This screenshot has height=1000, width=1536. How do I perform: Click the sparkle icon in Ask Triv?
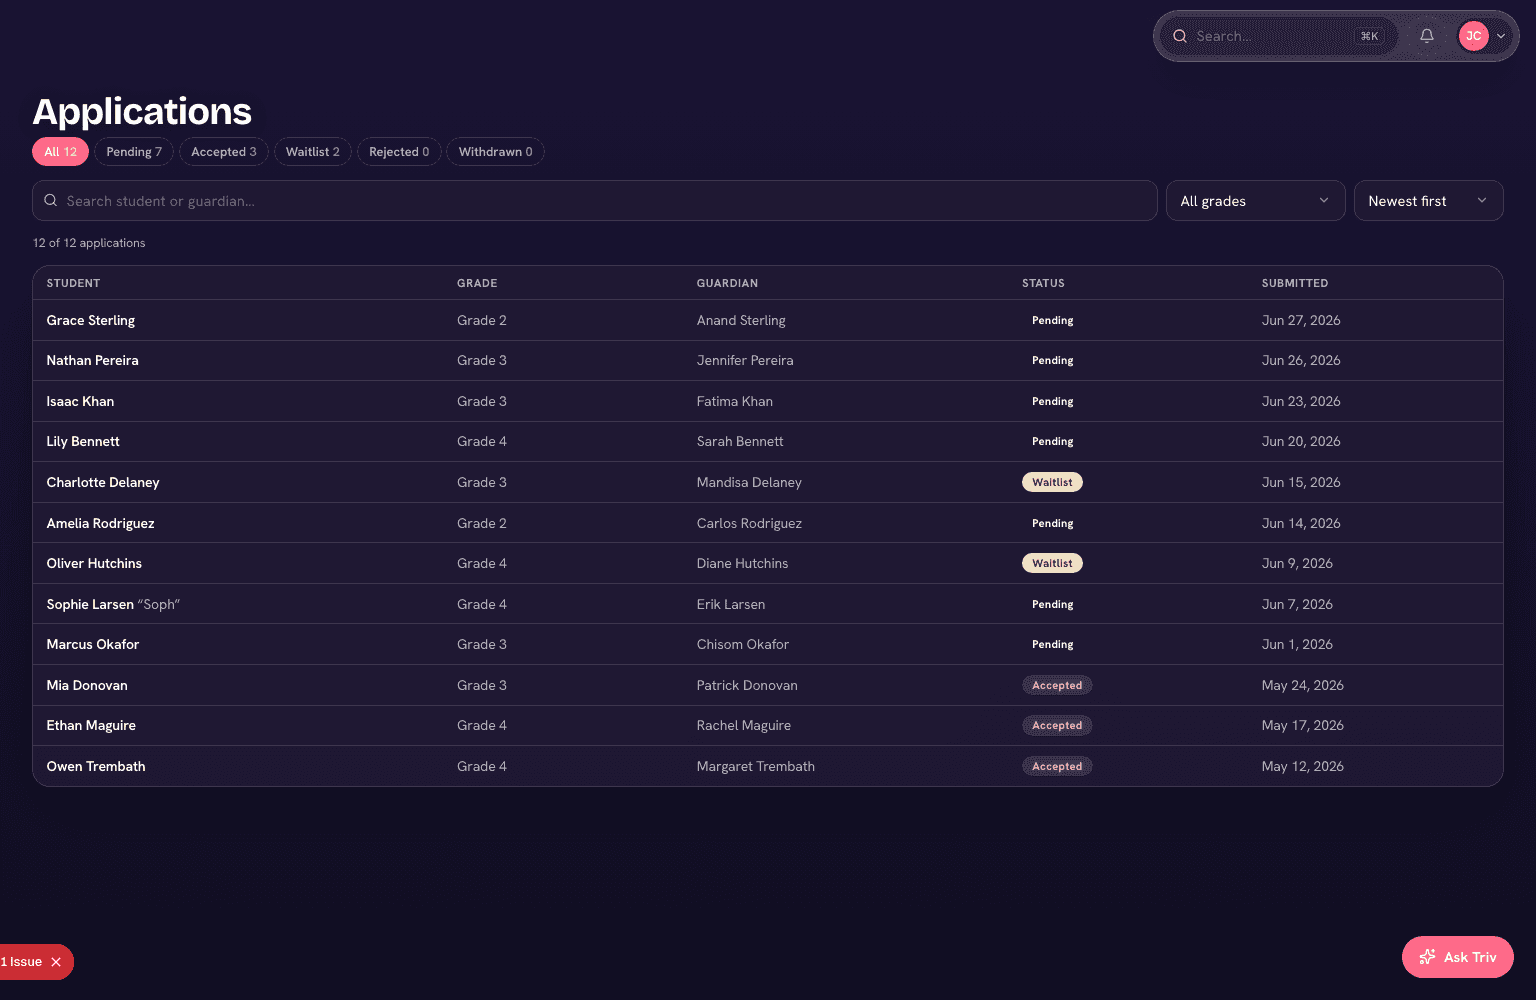pos(1427,957)
